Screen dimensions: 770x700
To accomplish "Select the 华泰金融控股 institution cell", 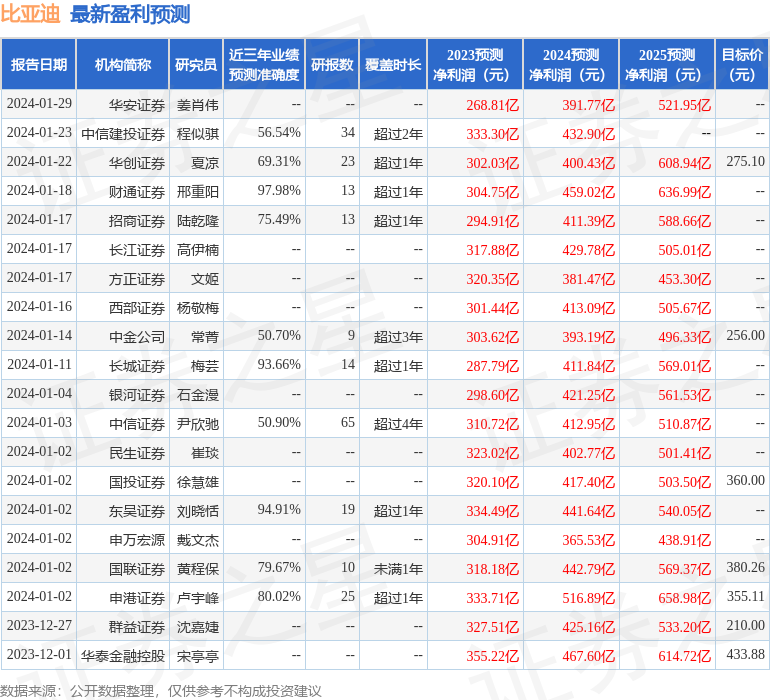I will [x=123, y=656].
